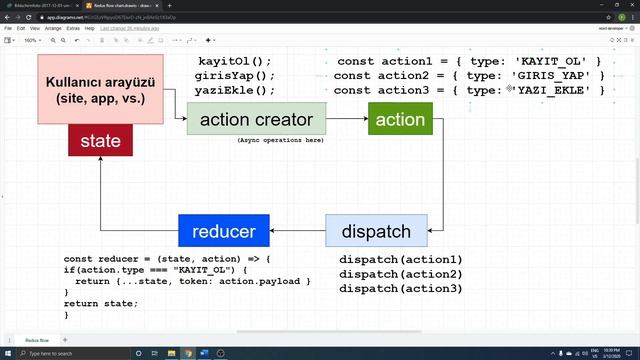Select the blue reducer box
640x360 pixels.
pos(224,231)
